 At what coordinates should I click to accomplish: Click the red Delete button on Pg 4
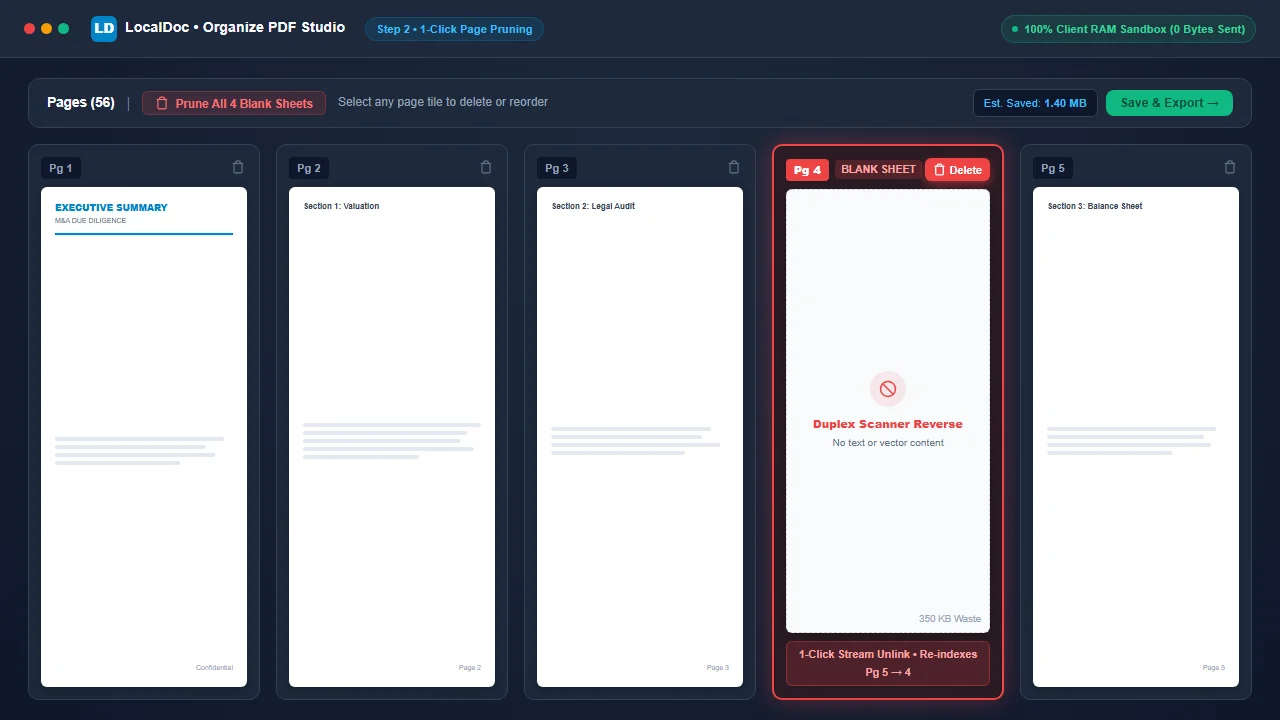tap(957, 170)
